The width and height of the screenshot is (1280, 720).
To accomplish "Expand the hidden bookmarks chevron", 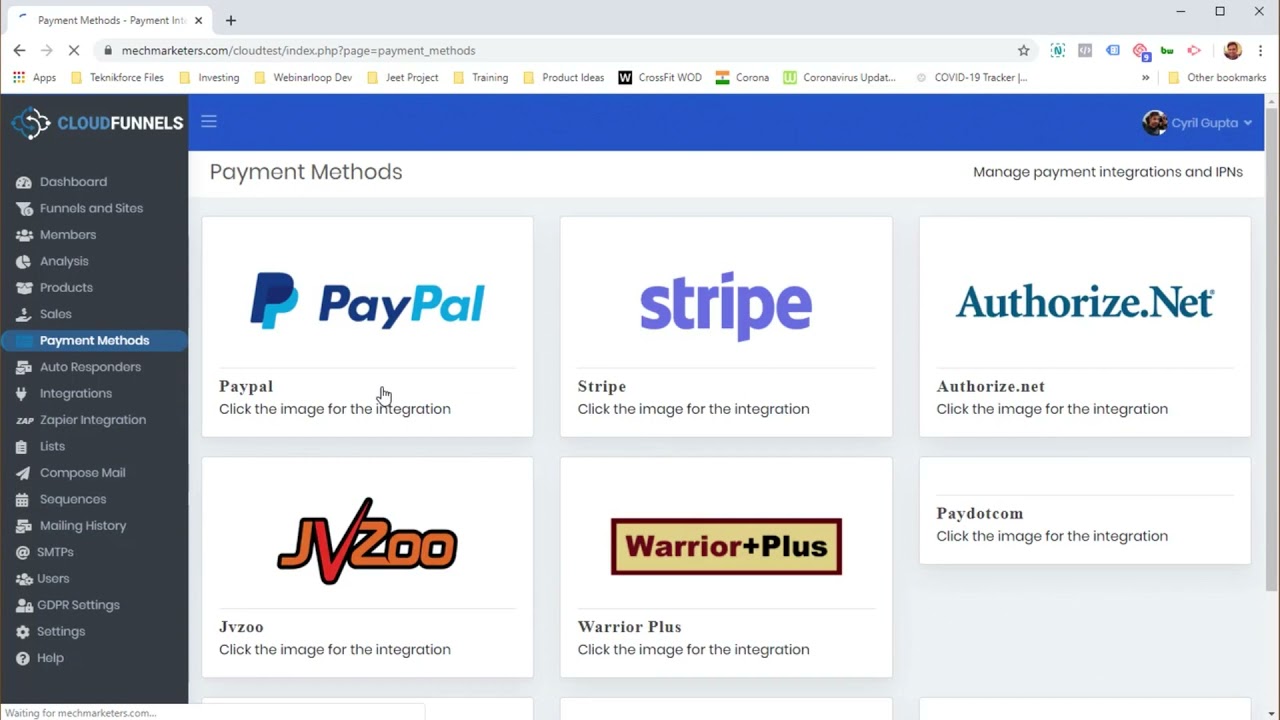I will click(1145, 77).
